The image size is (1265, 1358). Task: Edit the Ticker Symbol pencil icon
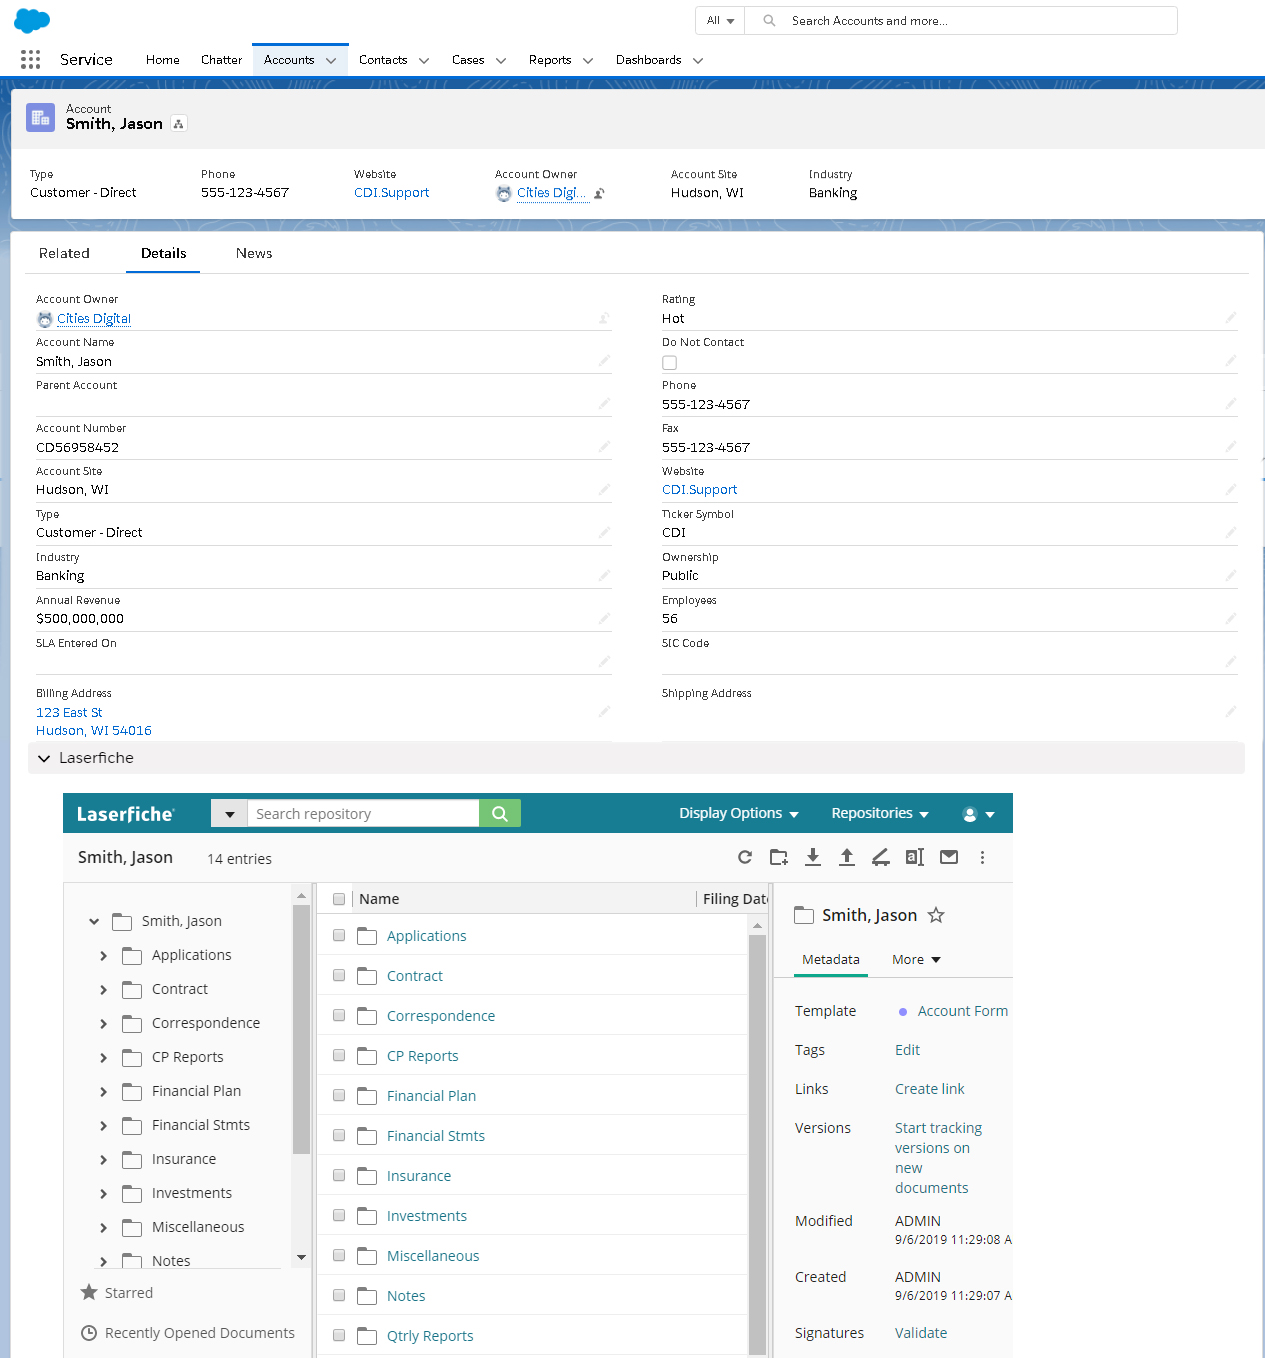point(1231,533)
